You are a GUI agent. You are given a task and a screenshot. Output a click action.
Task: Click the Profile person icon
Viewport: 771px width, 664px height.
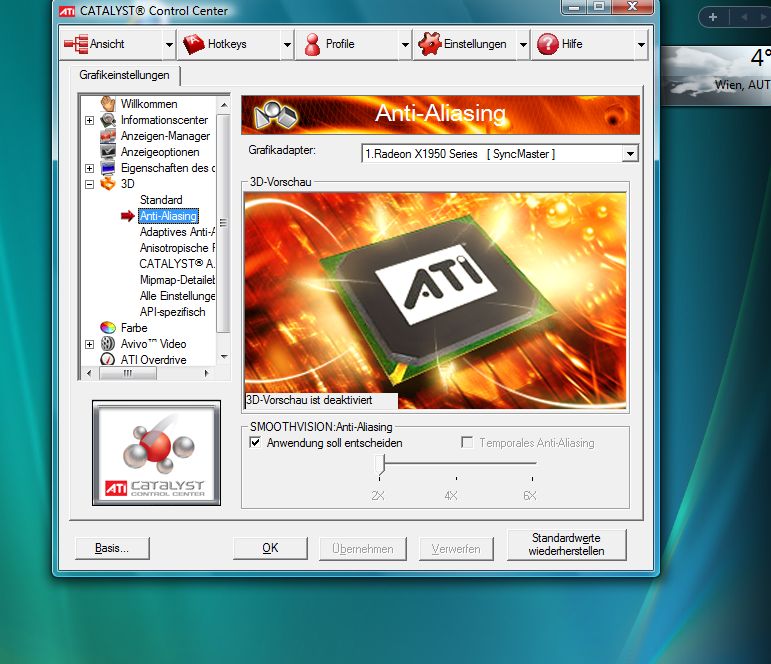tap(312, 44)
